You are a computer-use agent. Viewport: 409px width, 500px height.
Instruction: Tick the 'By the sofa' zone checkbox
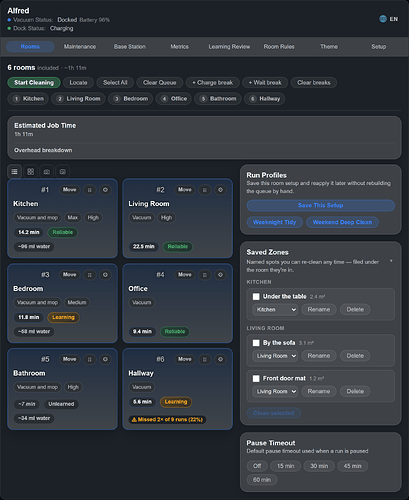coord(256,343)
